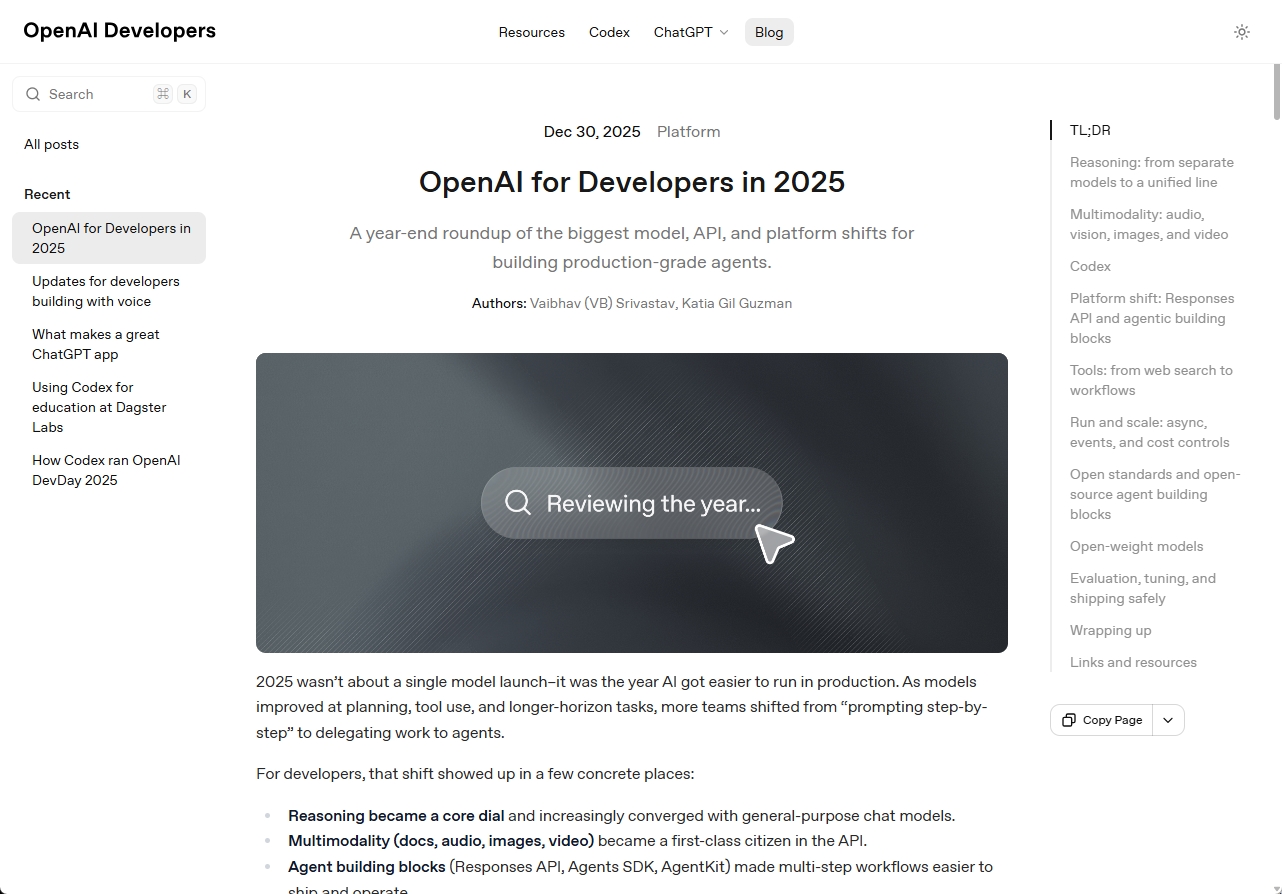
Task: Expand the Copy Page dropdown arrow
Action: coord(1168,720)
